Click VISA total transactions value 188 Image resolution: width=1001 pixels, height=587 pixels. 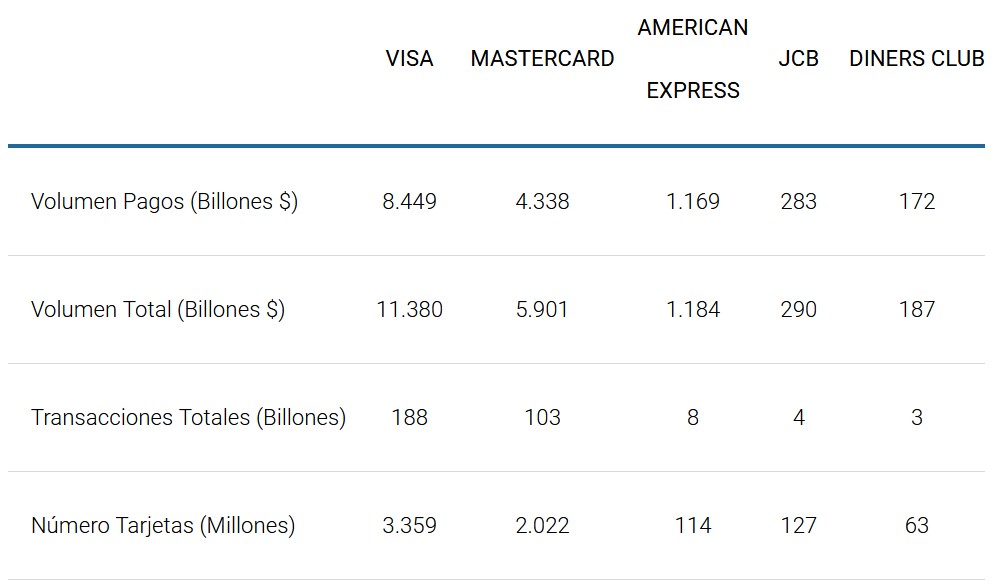pos(409,418)
